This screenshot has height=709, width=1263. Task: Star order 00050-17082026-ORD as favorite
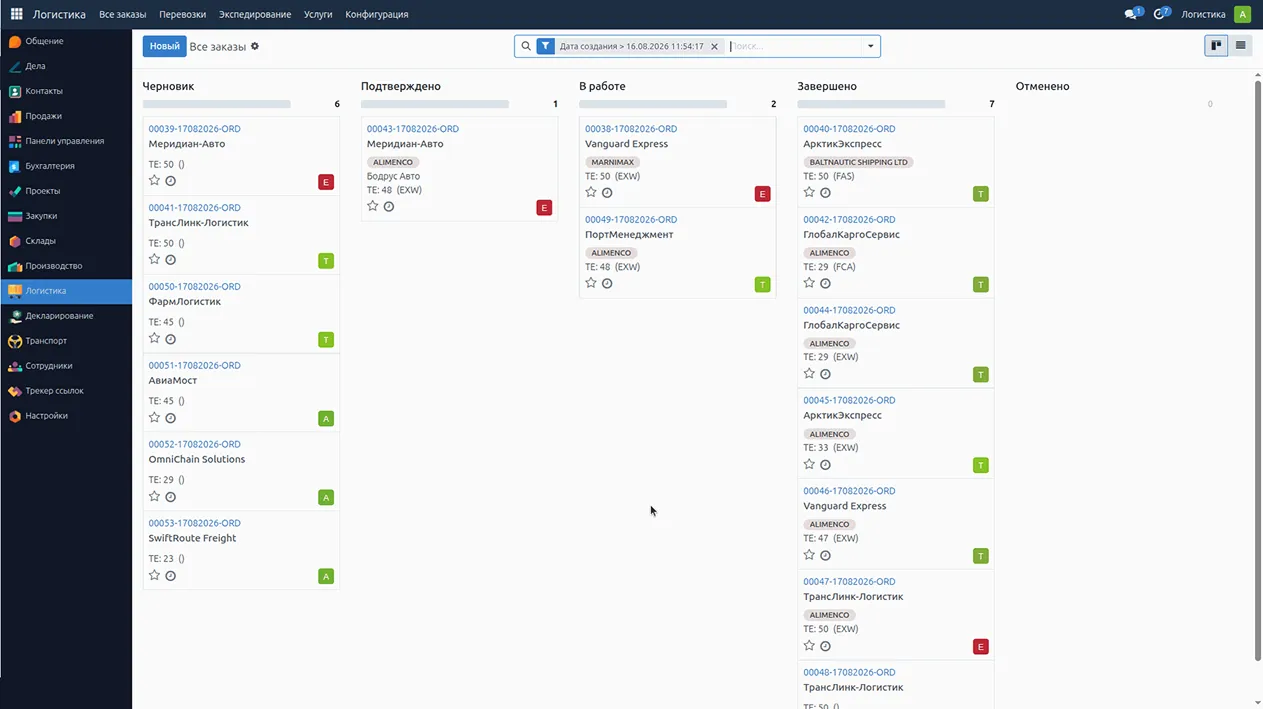click(x=154, y=338)
